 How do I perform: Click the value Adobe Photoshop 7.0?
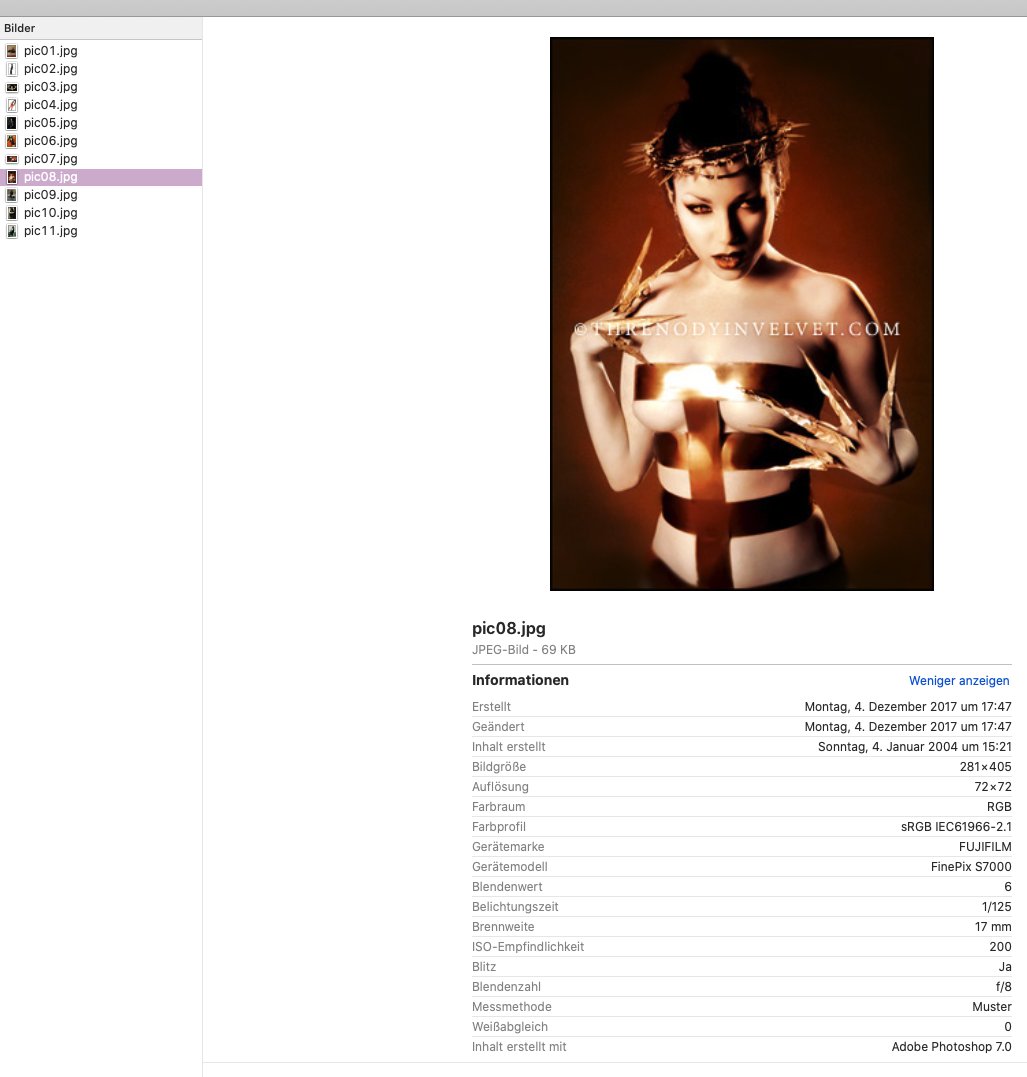951,1047
